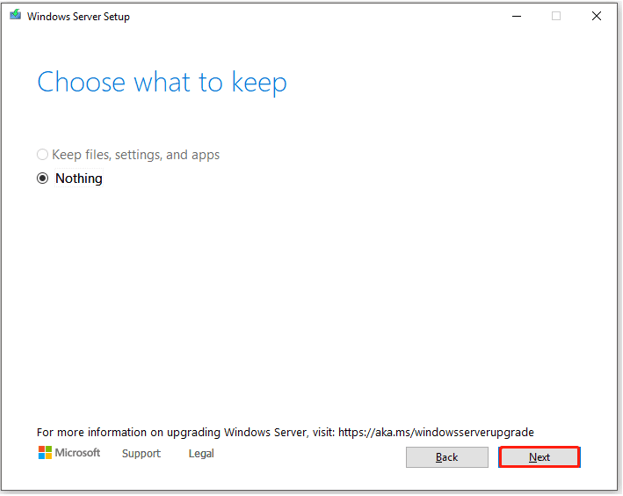
Task: Click the Windows Server Setup title text
Action: (78, 16)
